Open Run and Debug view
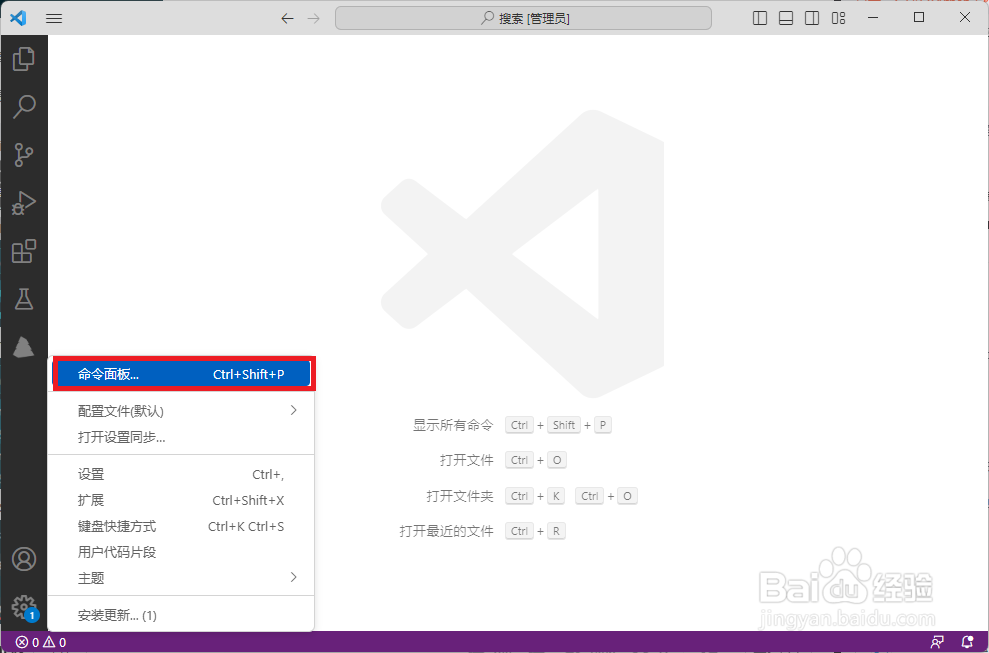Image resolution: width=989 pixels, height=653 pixels. [24, 203]
